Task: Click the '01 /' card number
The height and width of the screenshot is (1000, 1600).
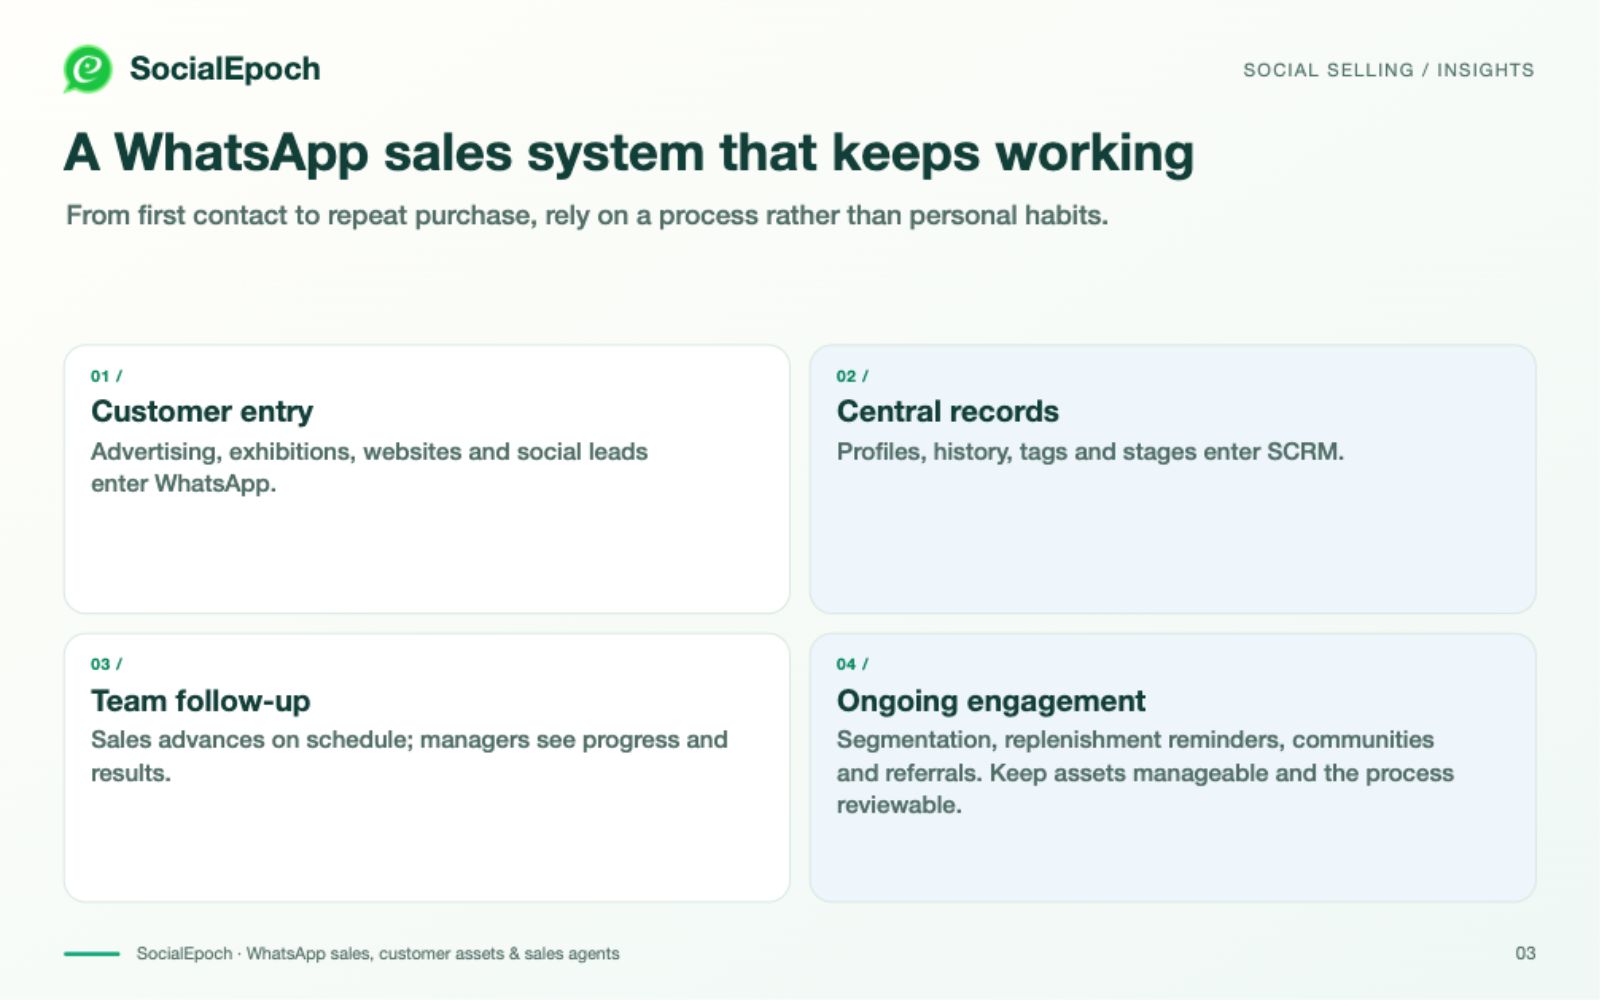Action: coord(106,376)
